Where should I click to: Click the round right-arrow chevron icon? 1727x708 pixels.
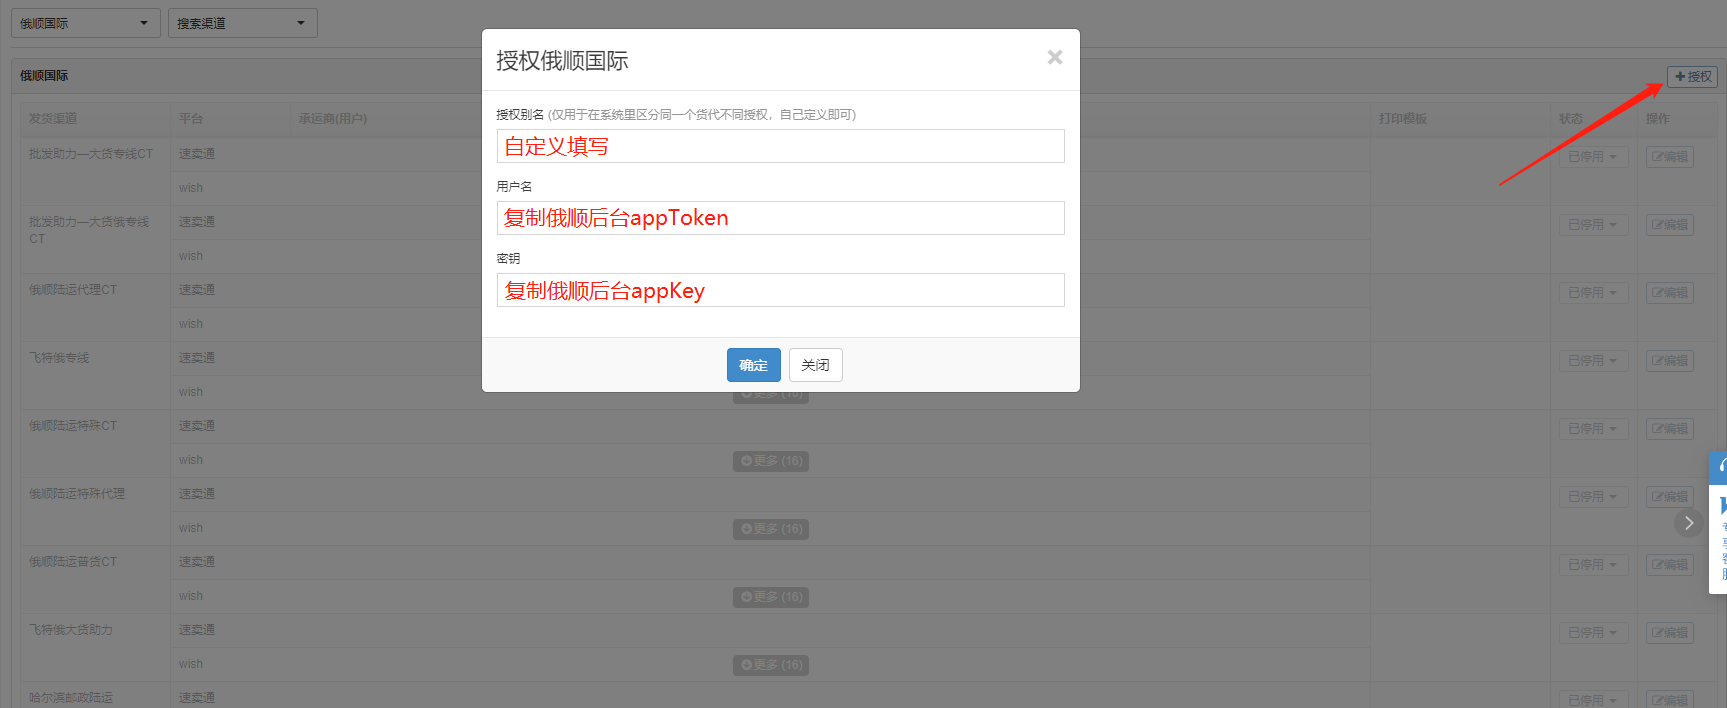pos(1688,523)
